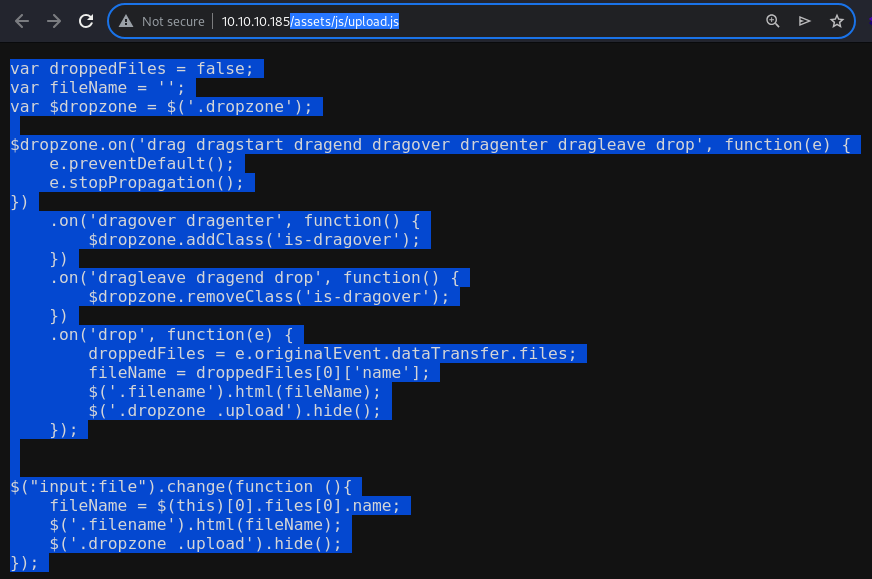Click the droppedFiles[0]['name'] assignment line
Screen dimensions: 872x579
[259, 373]
